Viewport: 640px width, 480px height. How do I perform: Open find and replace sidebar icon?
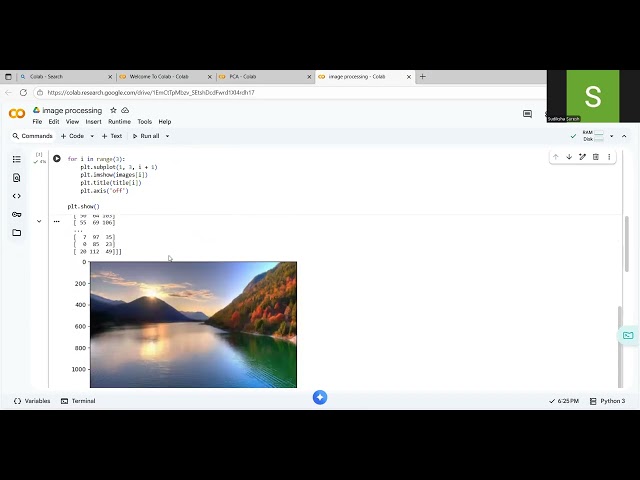pyautogui.click(x=17, y=178)
